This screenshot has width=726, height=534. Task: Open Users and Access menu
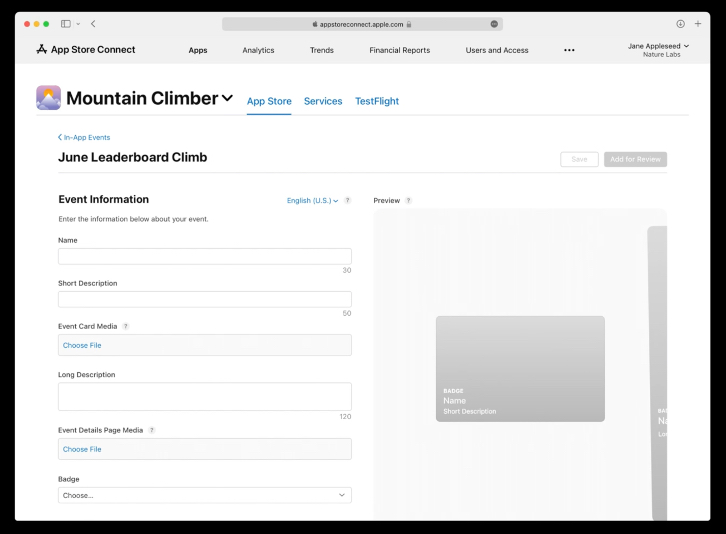(497, 50)
